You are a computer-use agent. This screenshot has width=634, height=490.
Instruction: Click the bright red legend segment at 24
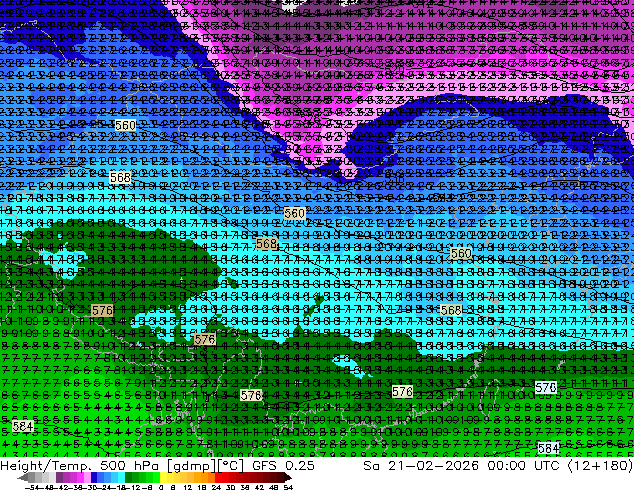coord(218,477)
